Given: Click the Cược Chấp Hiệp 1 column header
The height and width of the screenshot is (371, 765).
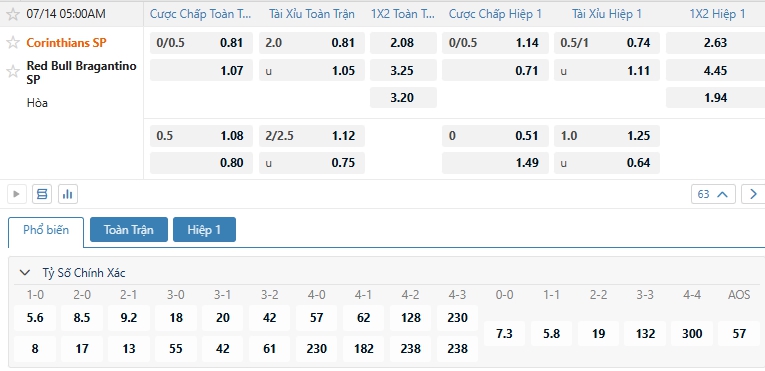Looking at the screenshot, I should tap(495, 14).
